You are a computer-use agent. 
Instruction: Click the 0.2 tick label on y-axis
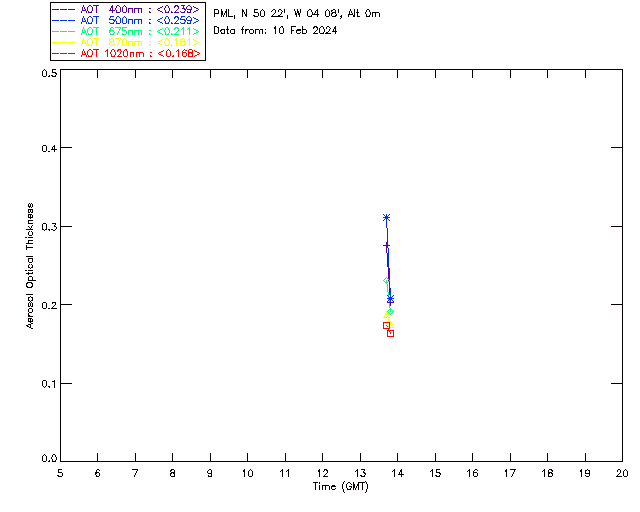[49, 305]
